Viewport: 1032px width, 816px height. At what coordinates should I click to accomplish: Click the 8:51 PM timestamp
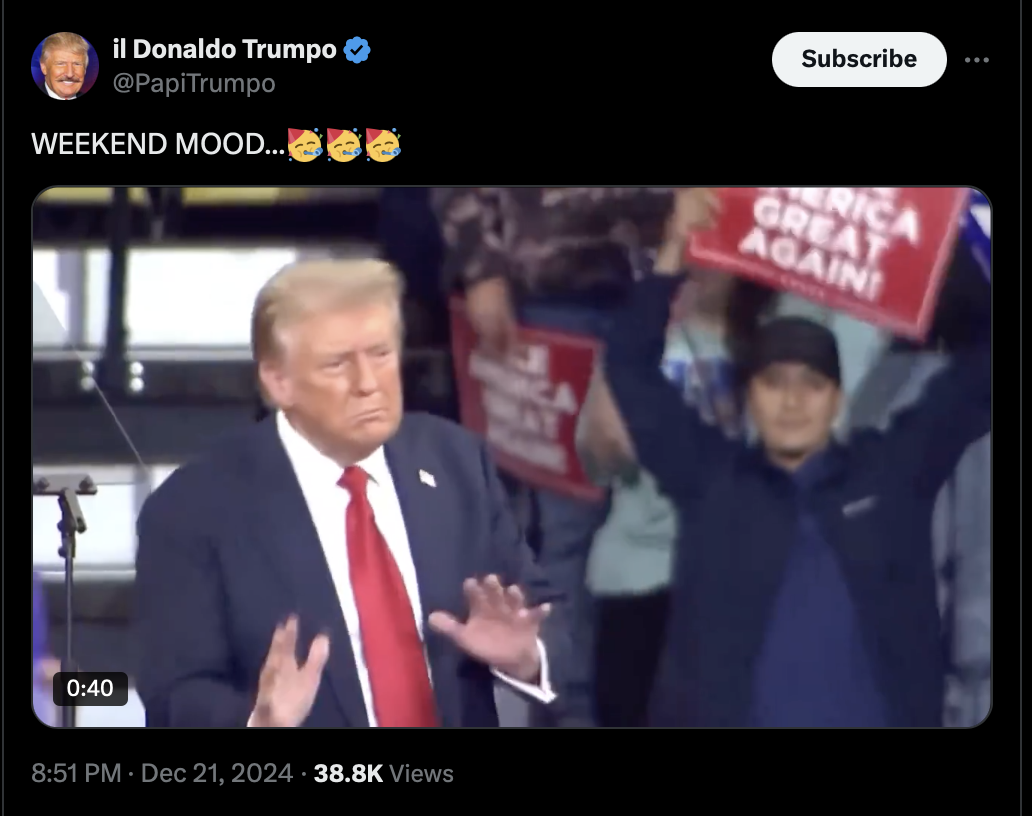click(76, 773)
